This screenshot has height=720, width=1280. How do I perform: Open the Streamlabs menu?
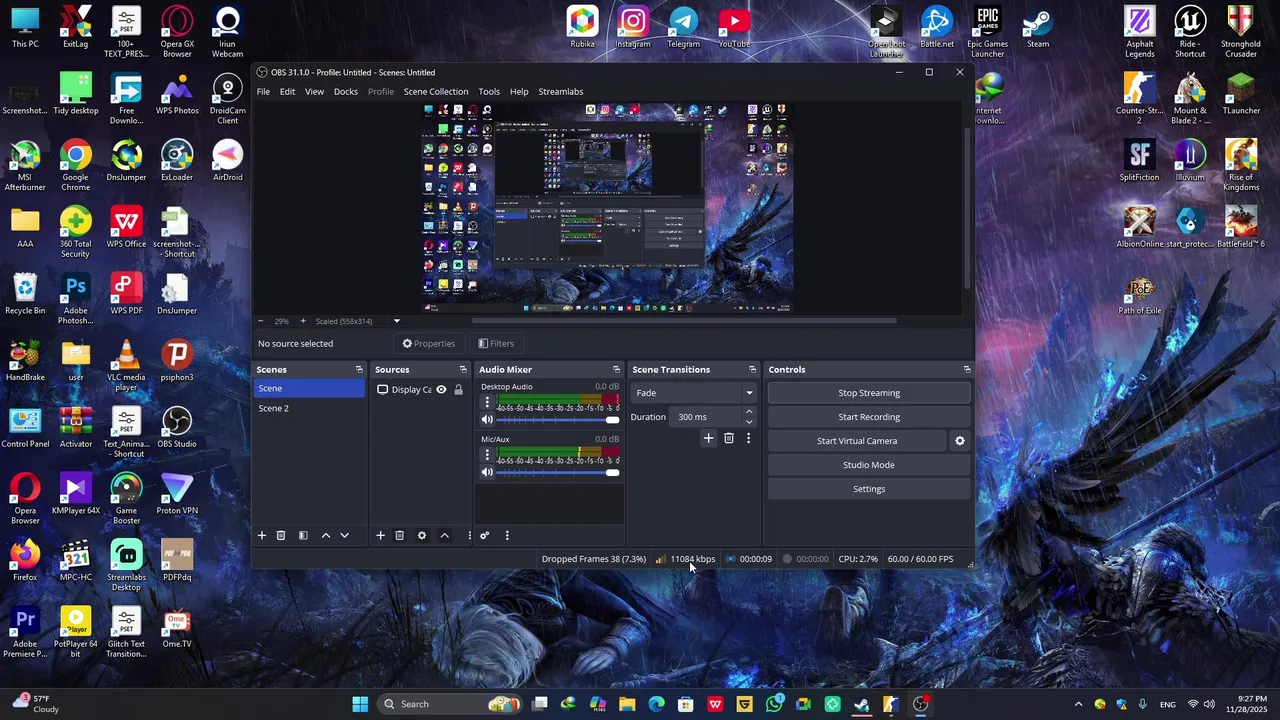[x=561, y=92]
